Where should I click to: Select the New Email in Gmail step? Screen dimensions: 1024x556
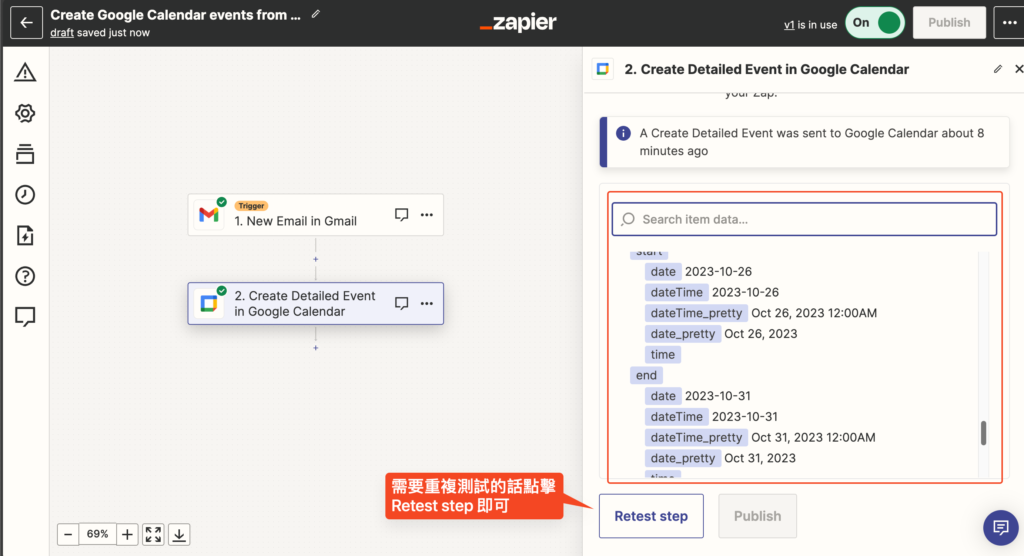(315, 215)
